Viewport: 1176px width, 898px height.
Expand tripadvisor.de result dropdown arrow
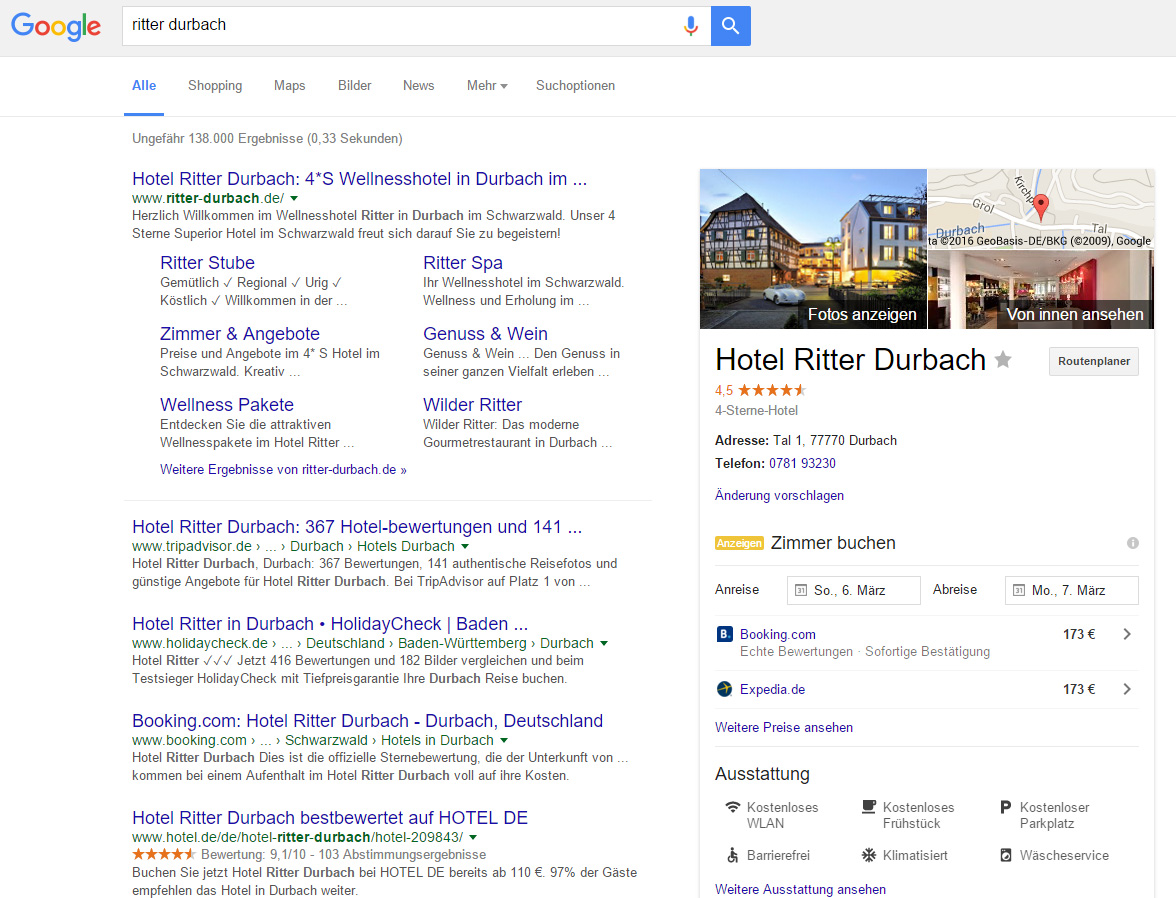pyautogui.click(x=465, y=546)
